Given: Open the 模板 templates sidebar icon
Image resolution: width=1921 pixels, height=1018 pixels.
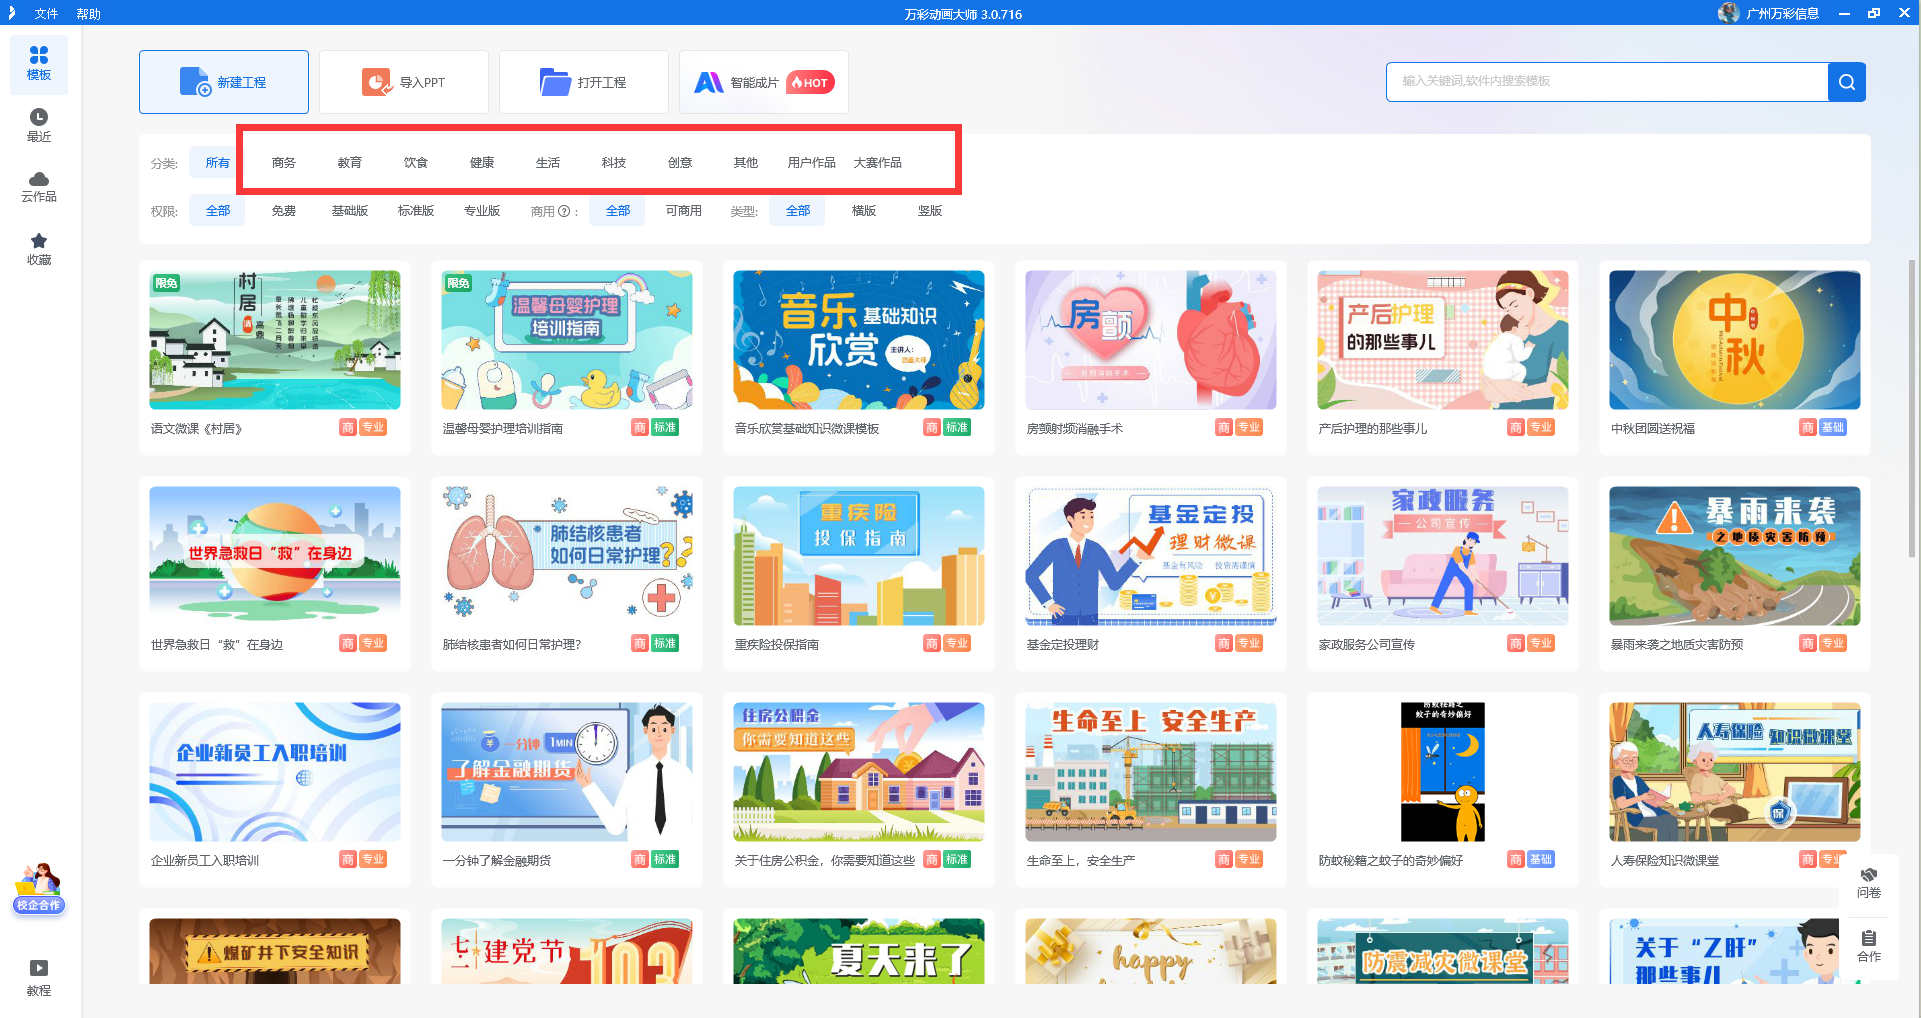Looking at the screenshot, I should coord(39,64).
